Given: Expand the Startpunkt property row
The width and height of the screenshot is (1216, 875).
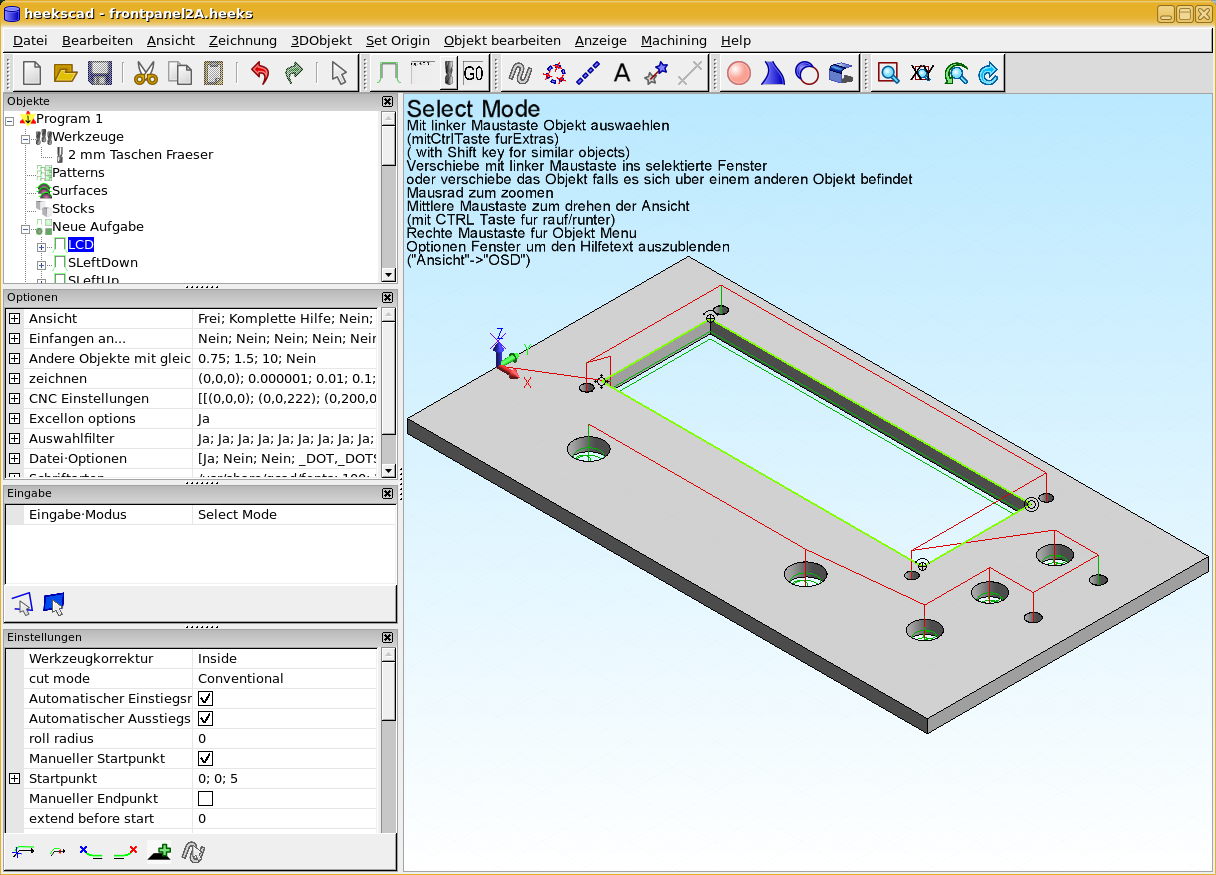Looking at the screenshot, I should [x=15, y=778].
